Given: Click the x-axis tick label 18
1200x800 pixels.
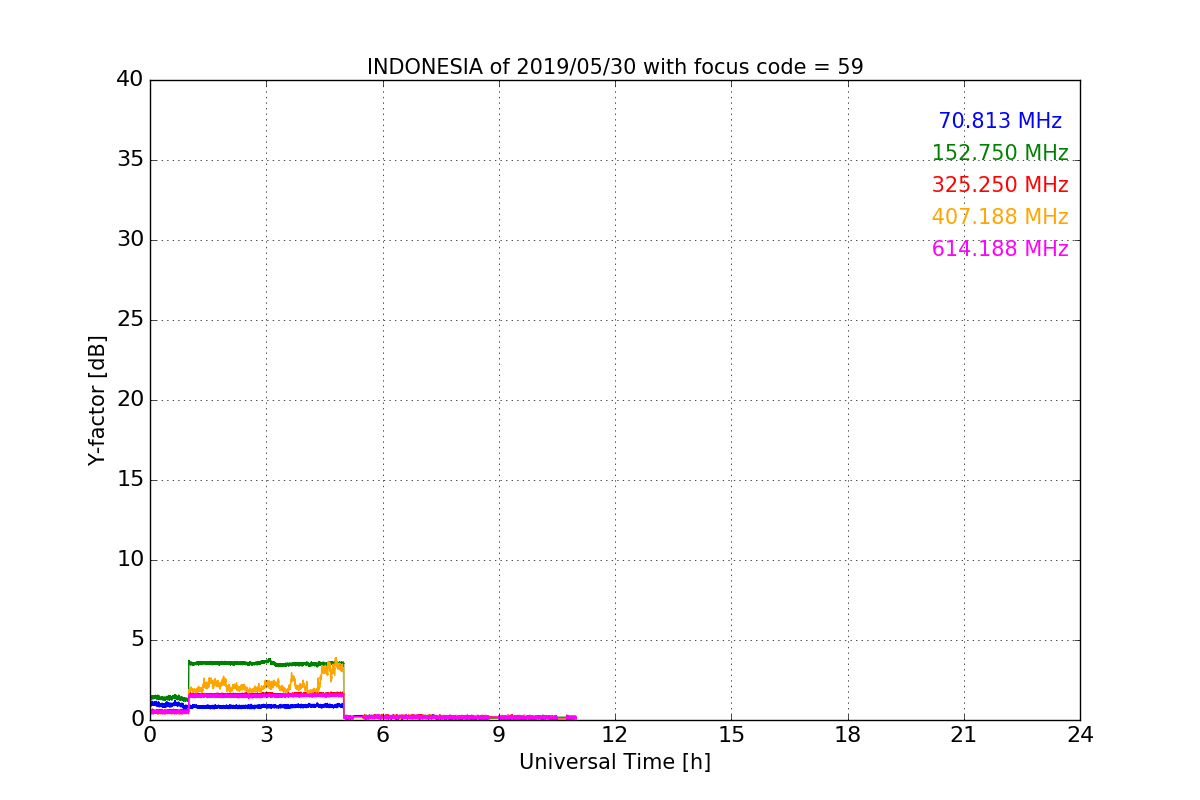Looking at the screenshot, I should click(x=848, y=735).
